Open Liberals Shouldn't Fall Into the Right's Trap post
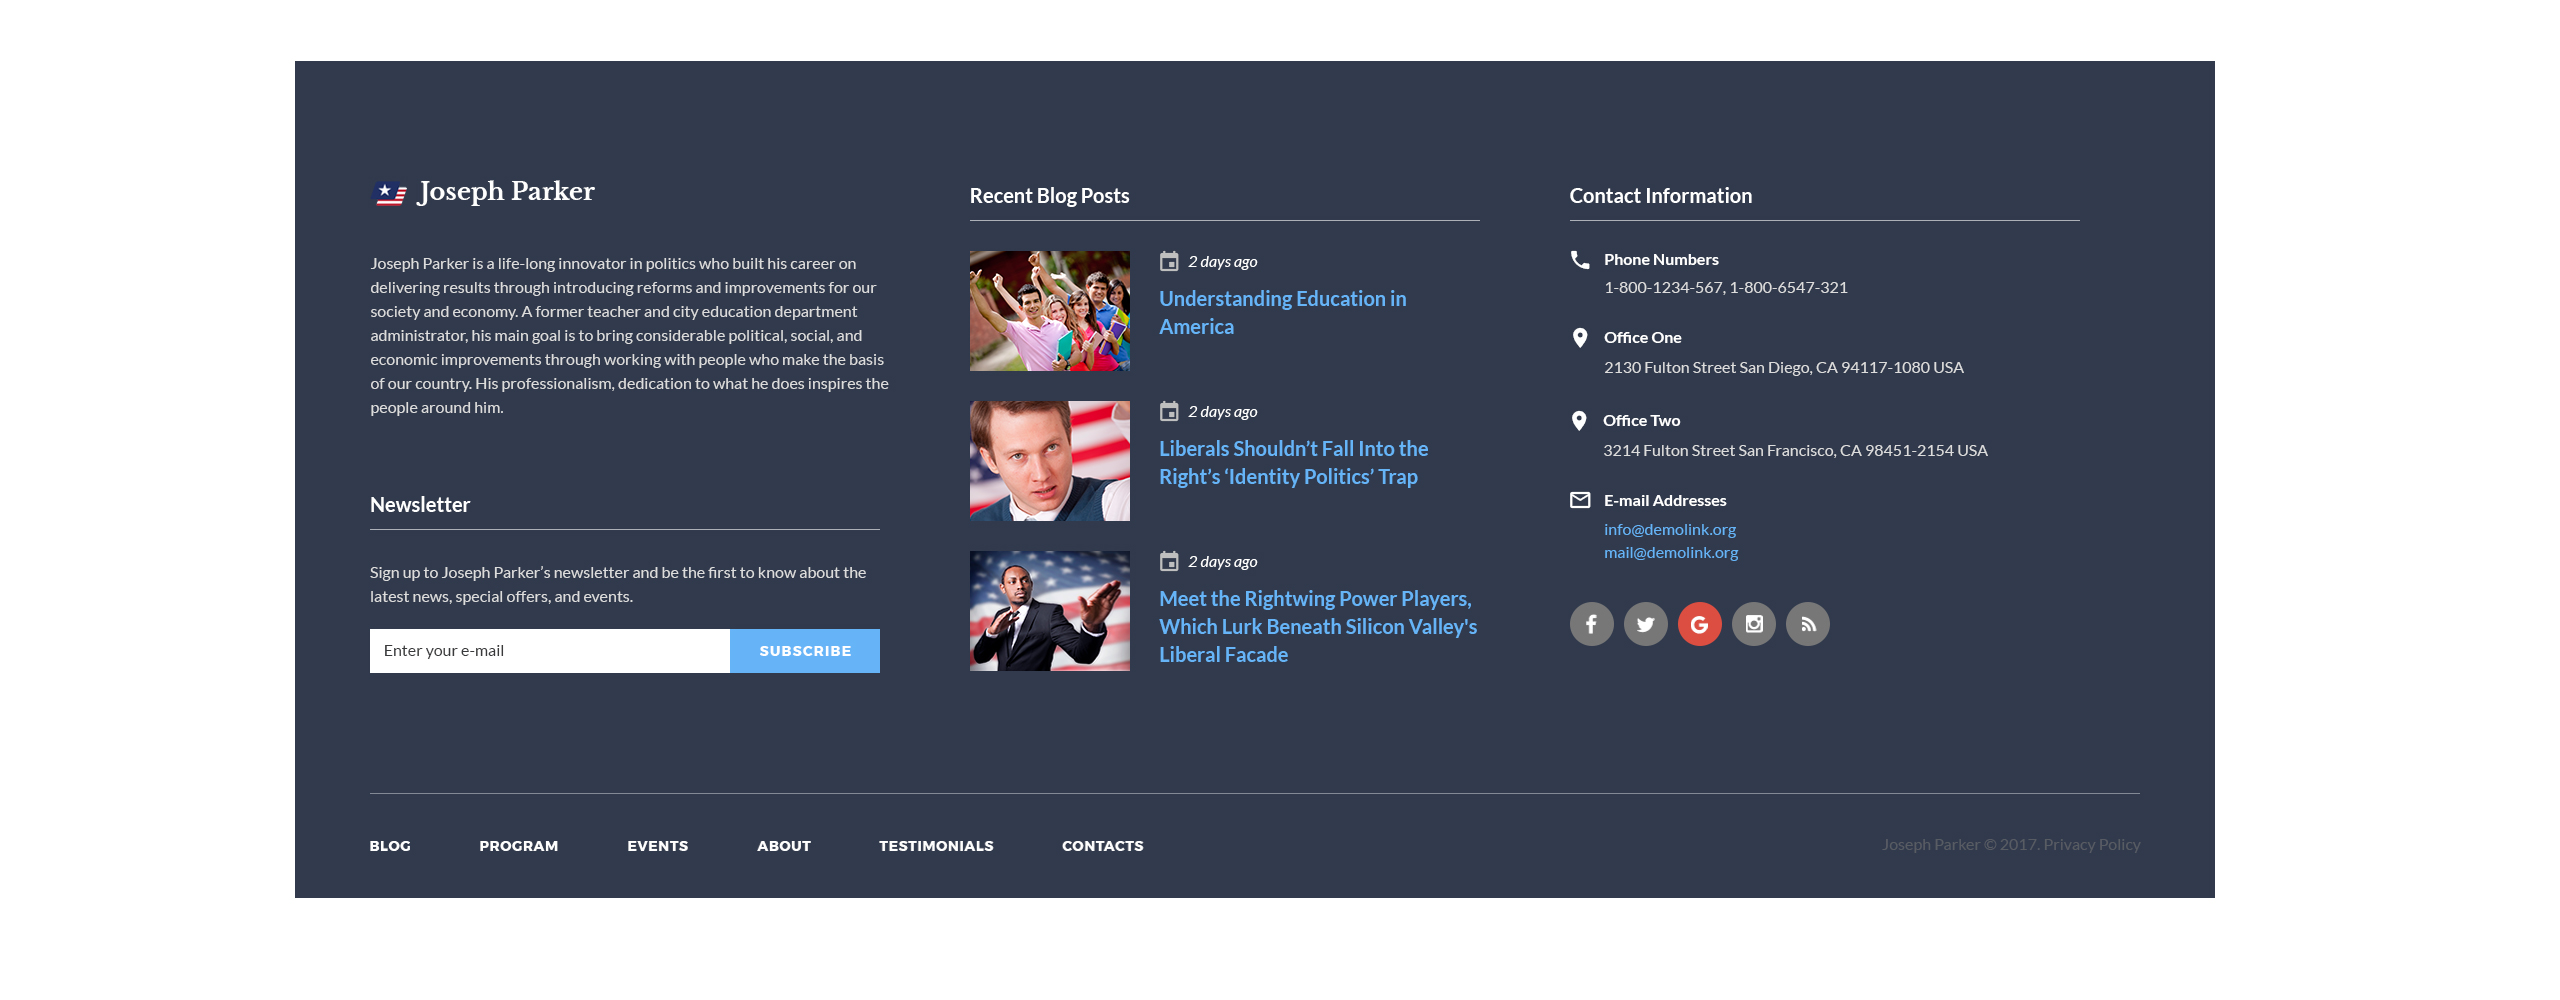The height and width of the screenshot is (1000, 2560). pos(1294,463)
